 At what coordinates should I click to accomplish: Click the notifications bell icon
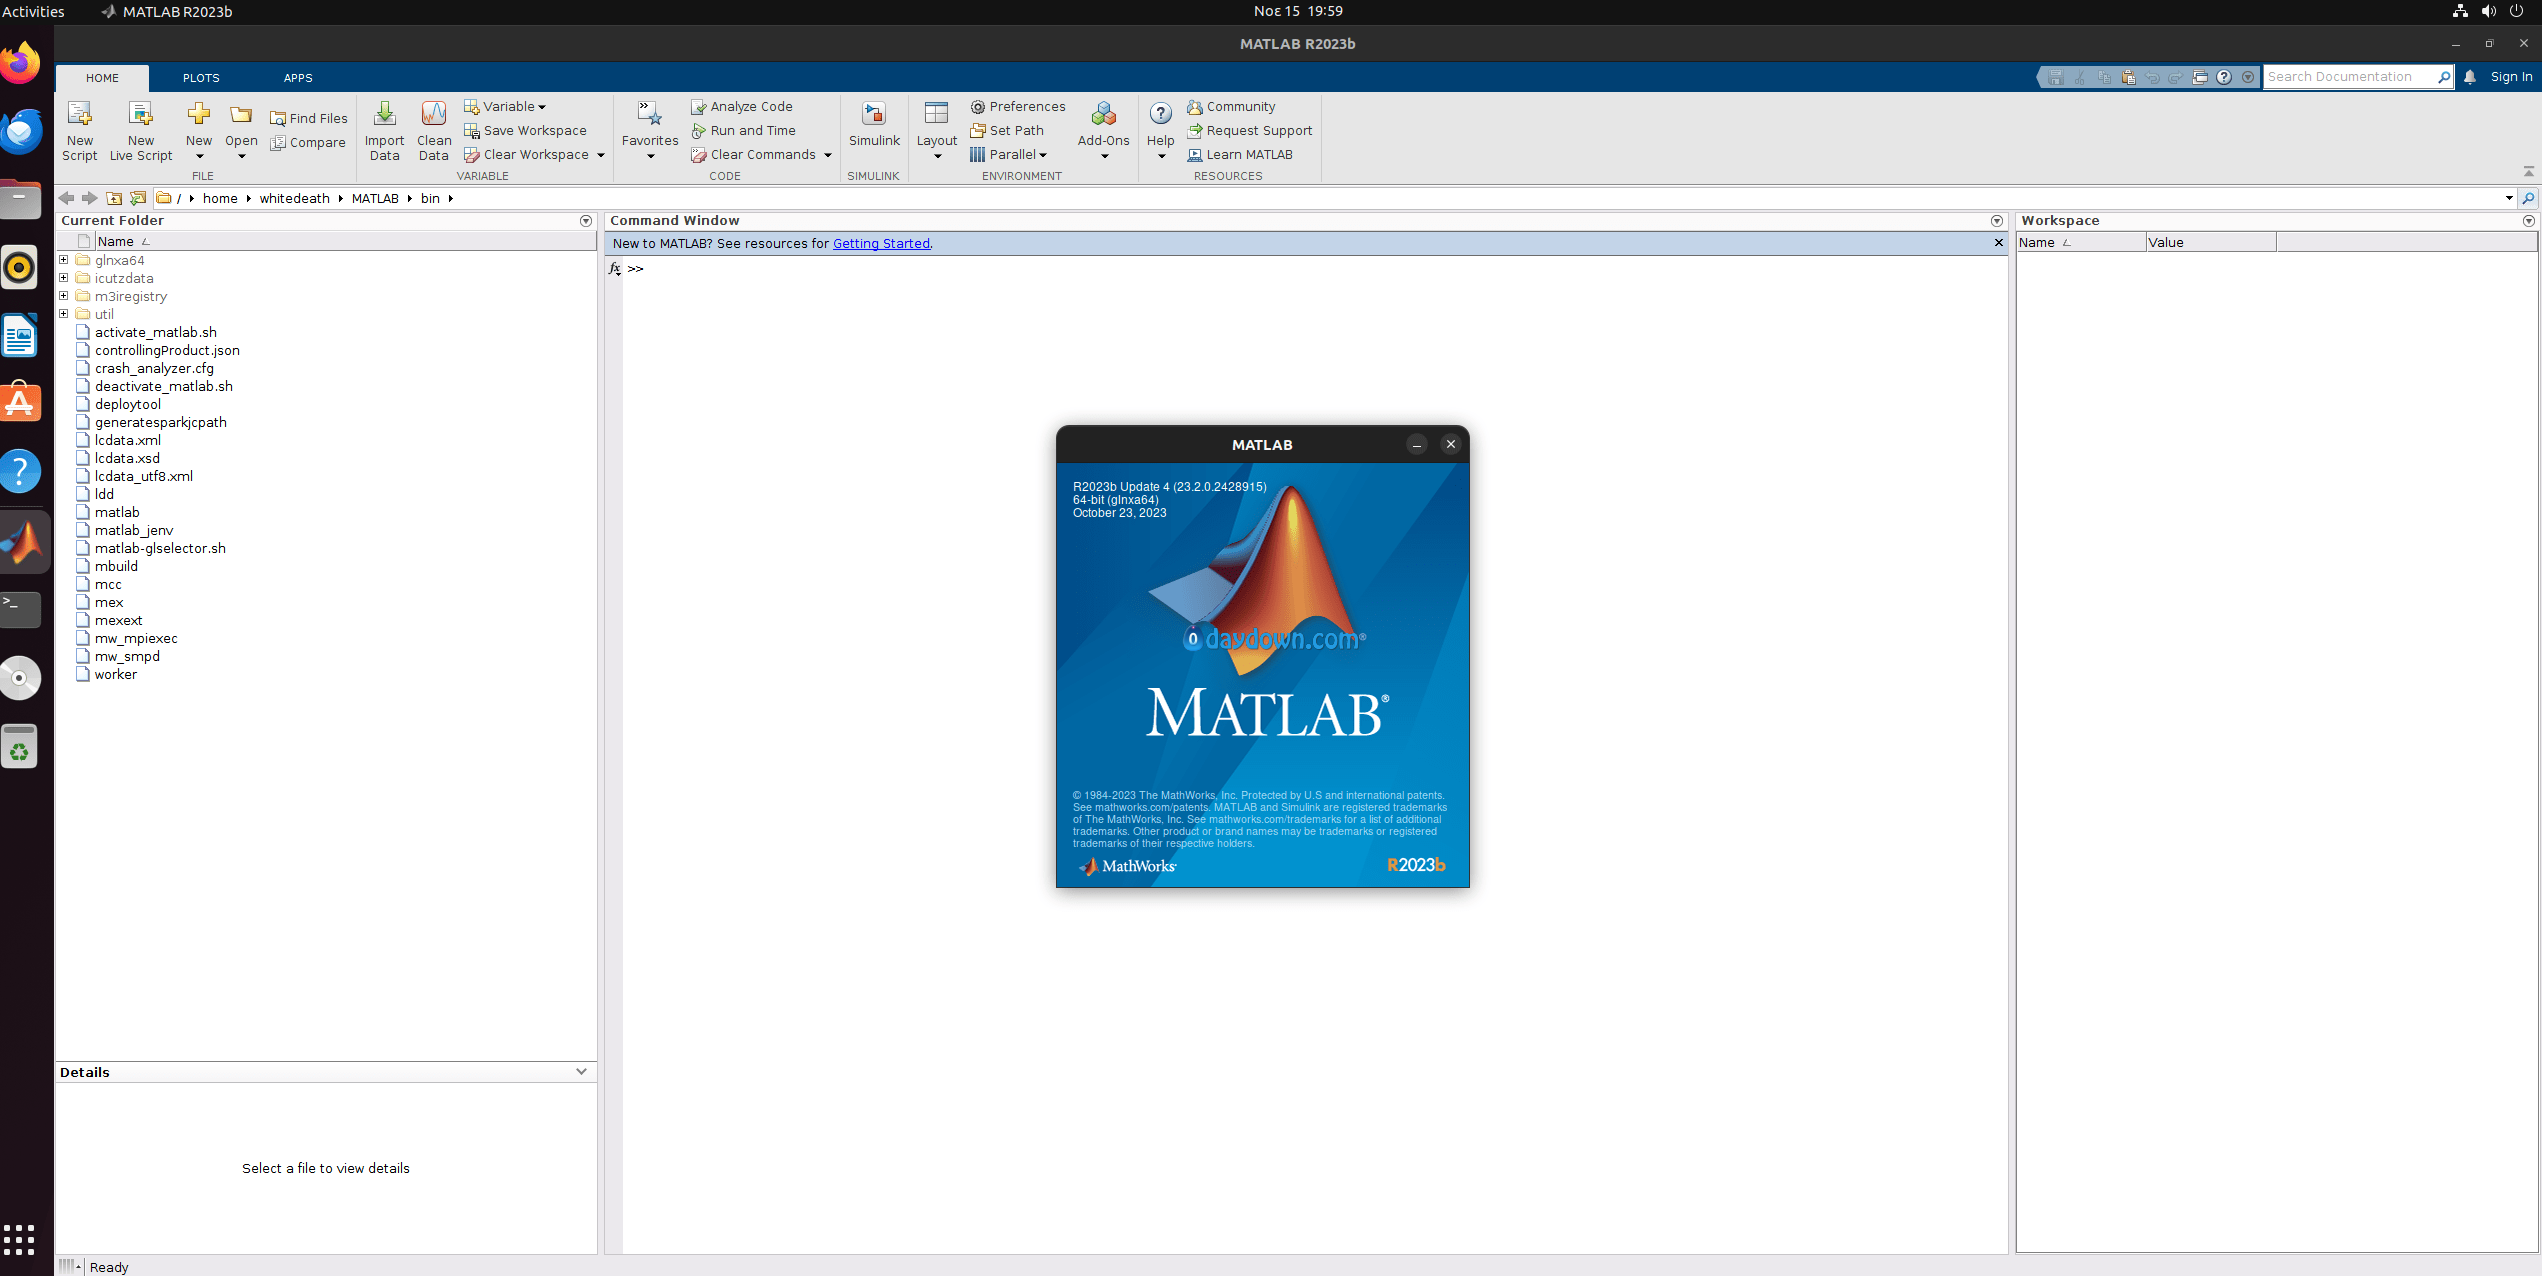pyautogui.click(x=2470, y=77)
